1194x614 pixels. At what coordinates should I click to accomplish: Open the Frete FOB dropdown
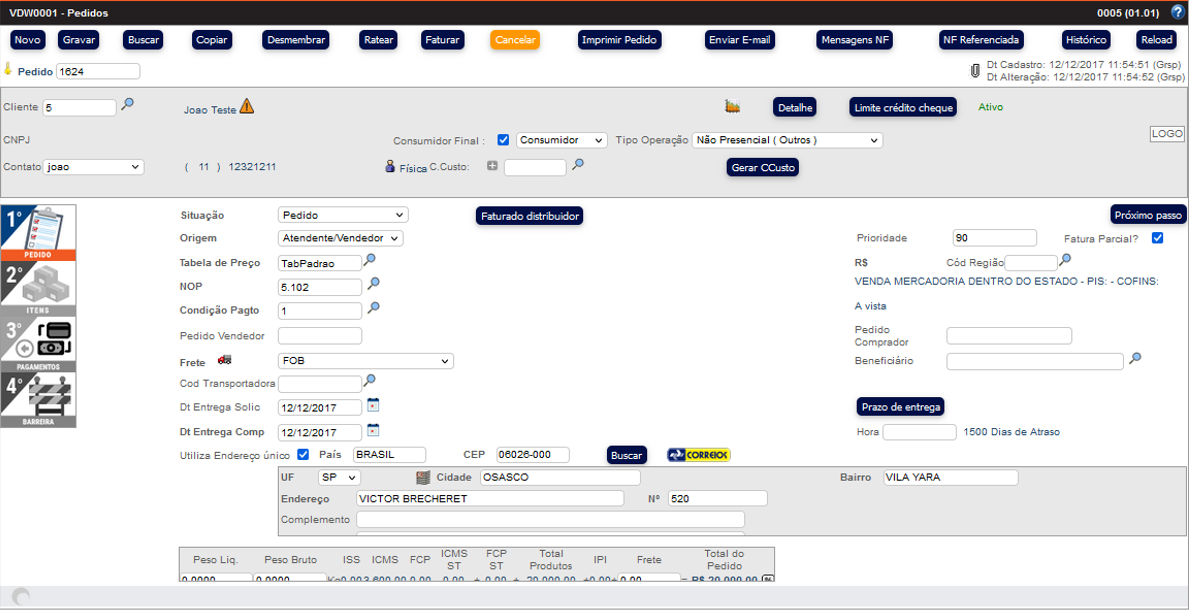click(x=365, y=361)
